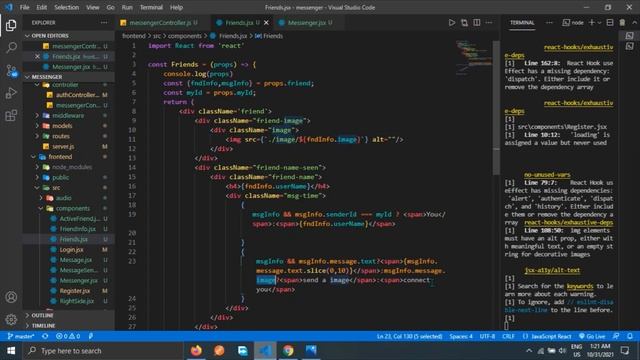Run the code with play icon
The width and height of the screenshot is (640, 360).
click(451, 22)
